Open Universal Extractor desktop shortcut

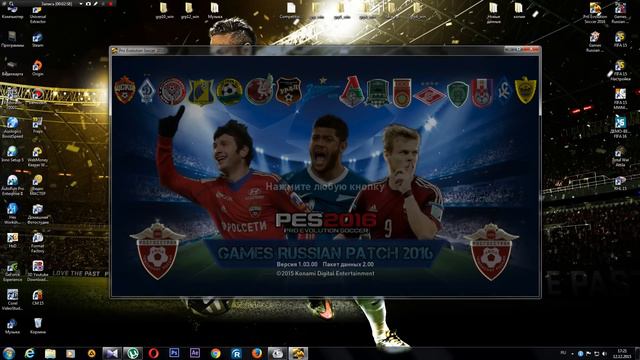[38, 14]
